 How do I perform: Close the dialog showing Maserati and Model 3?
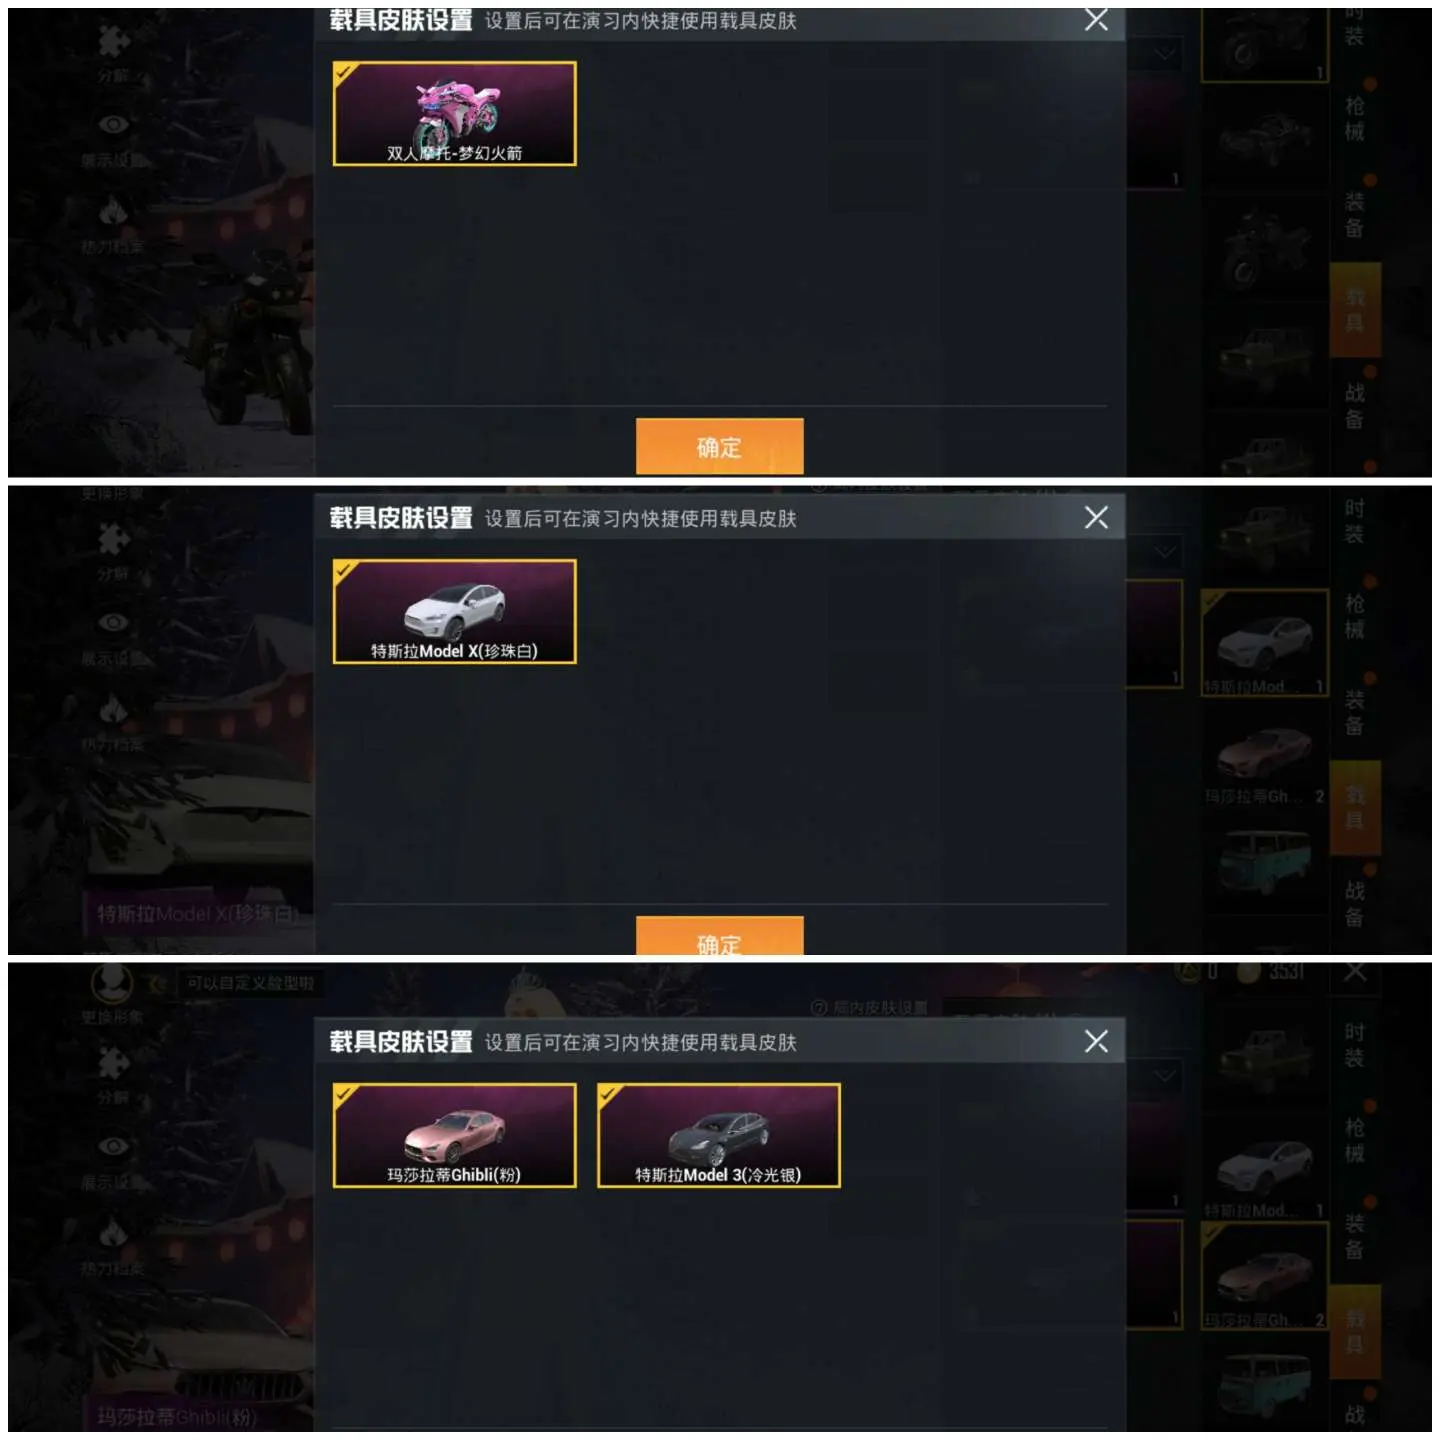[x=1096, y=1041]
